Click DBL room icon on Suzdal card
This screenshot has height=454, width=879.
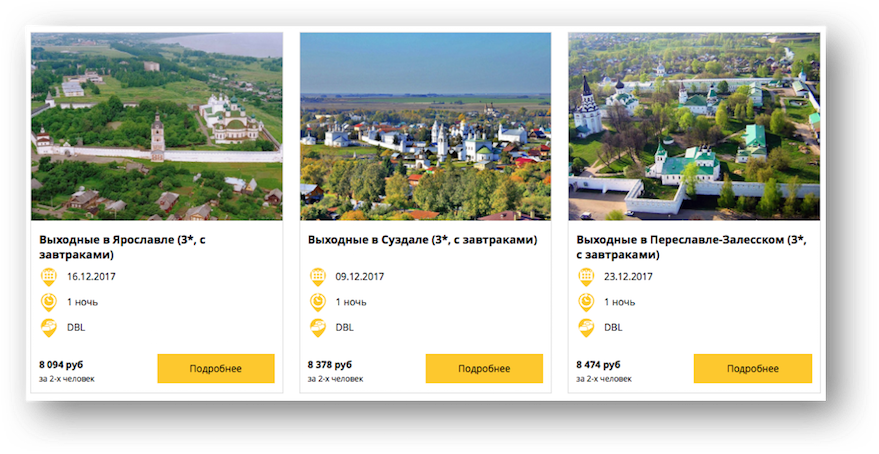click(x=318, y=328)
